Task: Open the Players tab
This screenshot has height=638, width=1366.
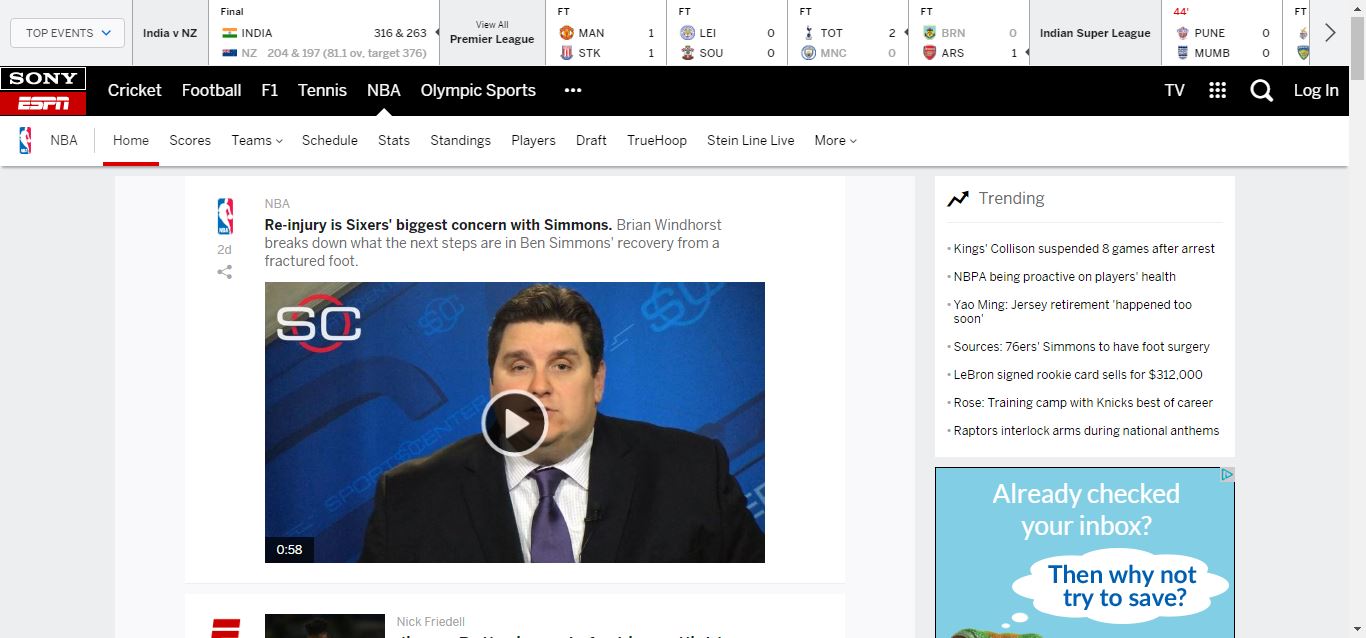Action: tap(533, 141)
